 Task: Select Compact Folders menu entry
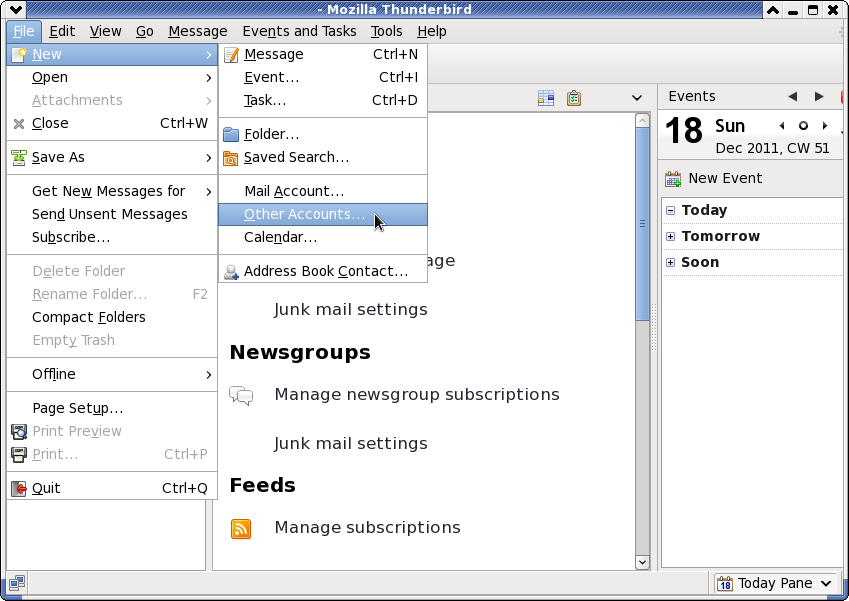tap(112, 317)
